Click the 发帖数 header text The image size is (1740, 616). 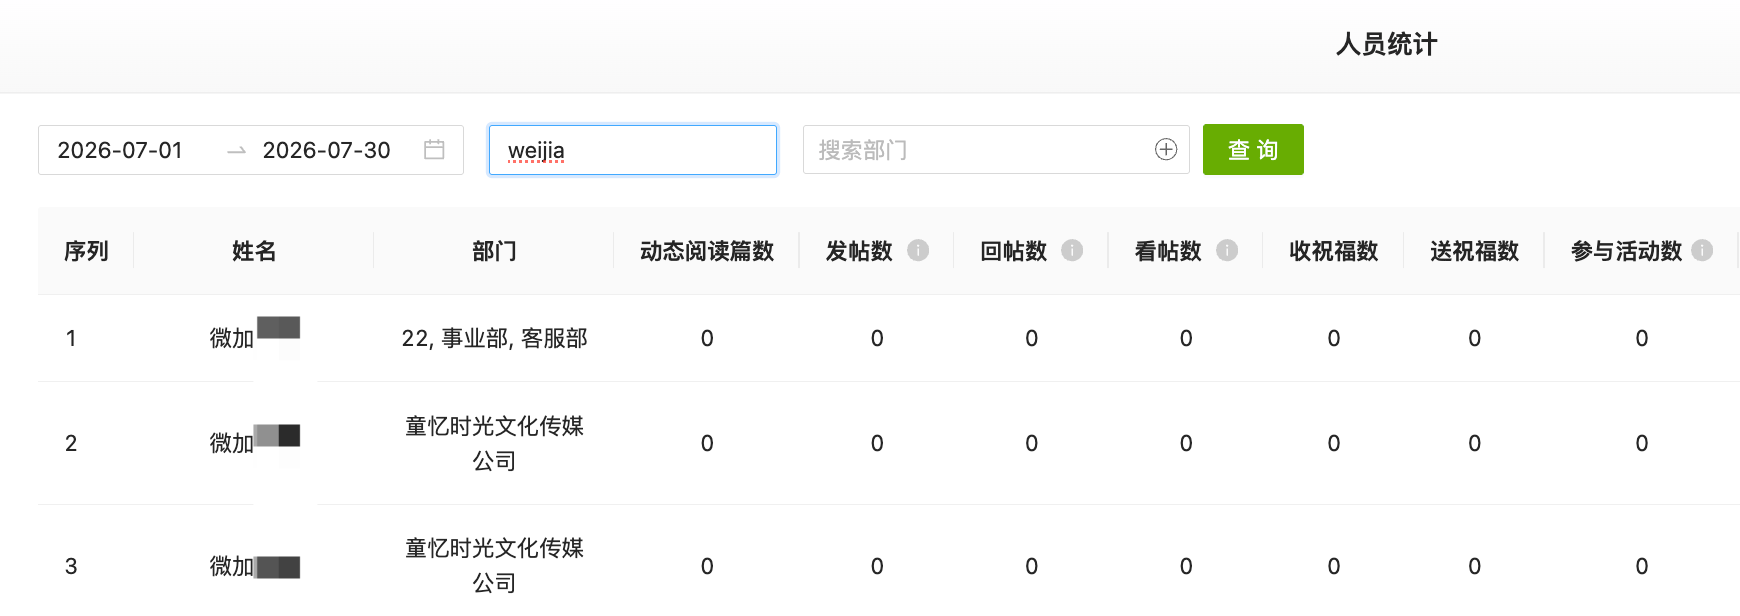pyautogui.click(x=859, y=251)
